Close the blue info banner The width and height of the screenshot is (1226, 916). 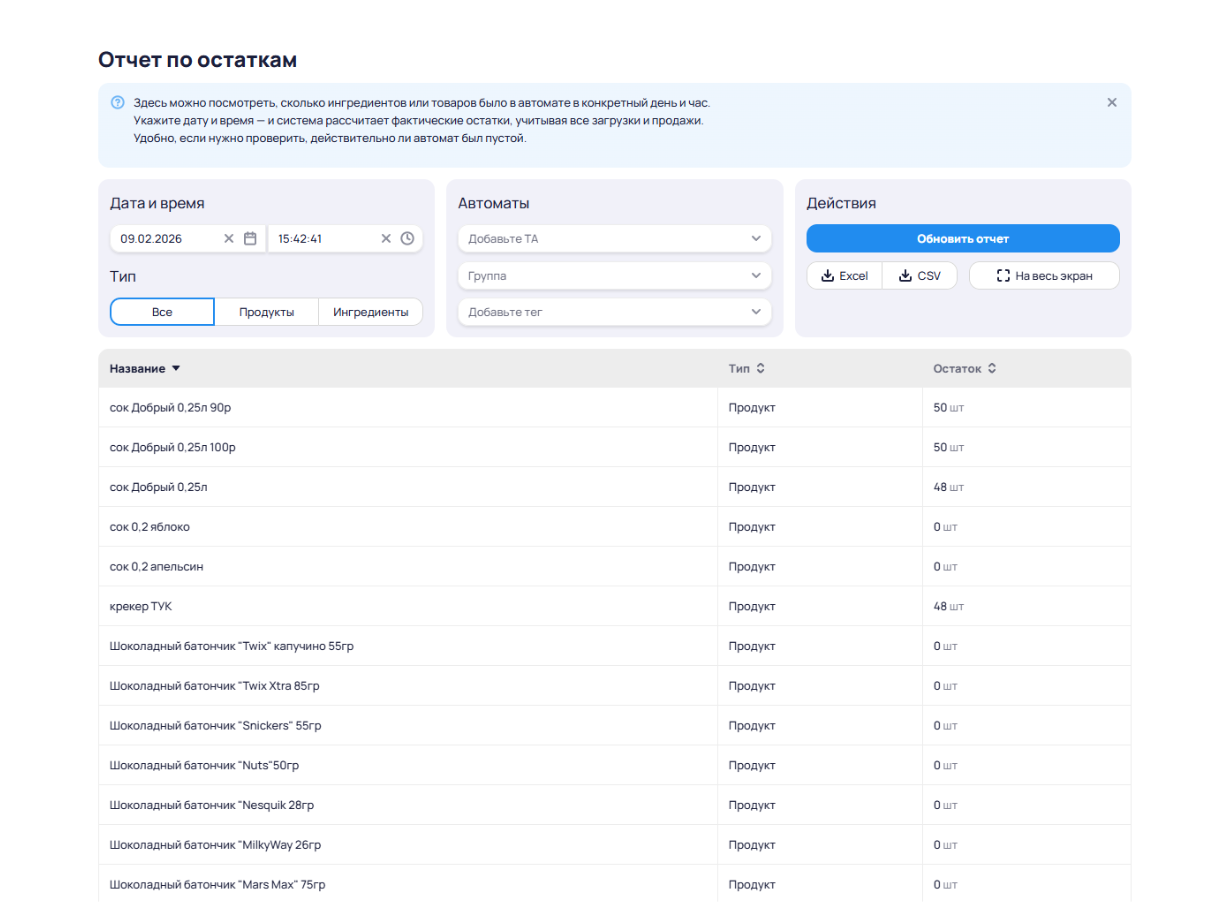(x=1111, y=102)
